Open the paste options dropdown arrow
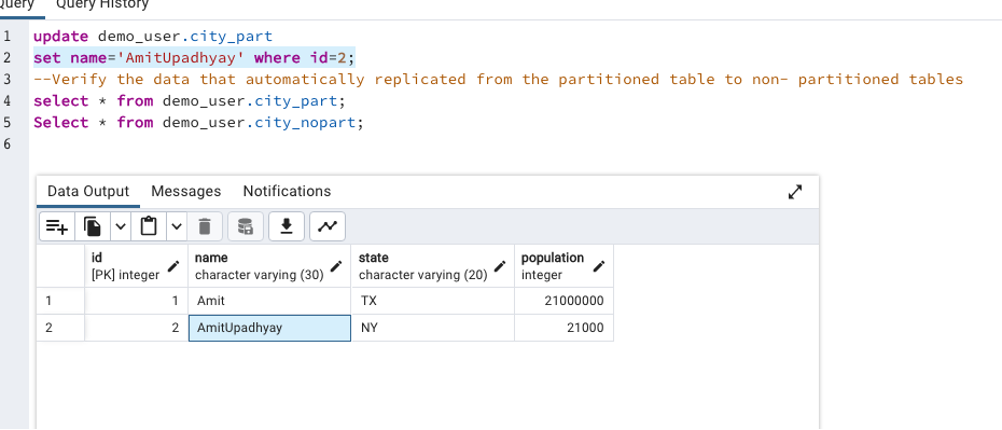Image resolution: width=1002 pixels, height=430 pixels. tap(177, 227)
